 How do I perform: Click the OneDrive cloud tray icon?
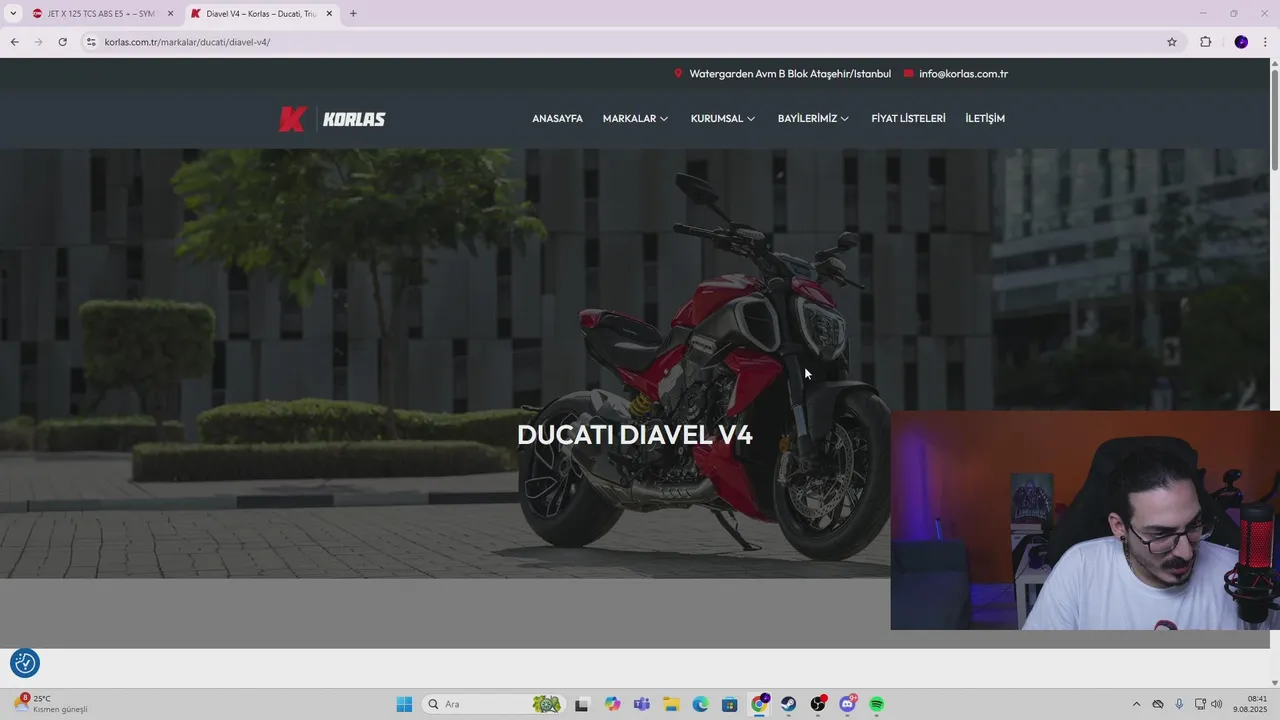point(1158,704)
